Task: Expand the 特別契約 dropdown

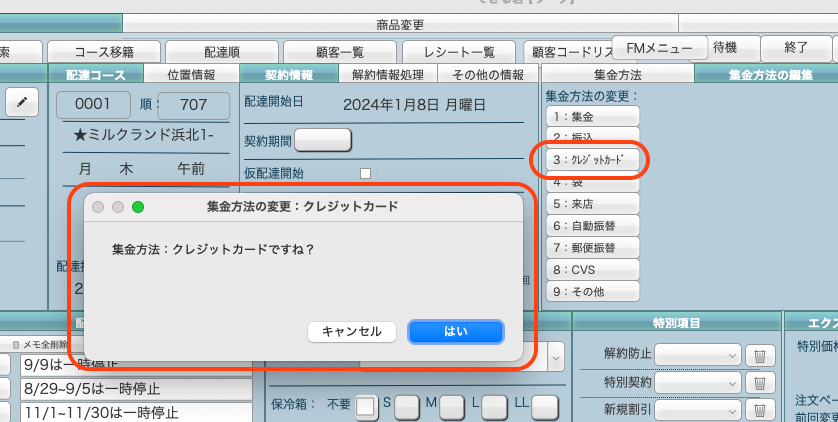Action: (x=698, y=382)
